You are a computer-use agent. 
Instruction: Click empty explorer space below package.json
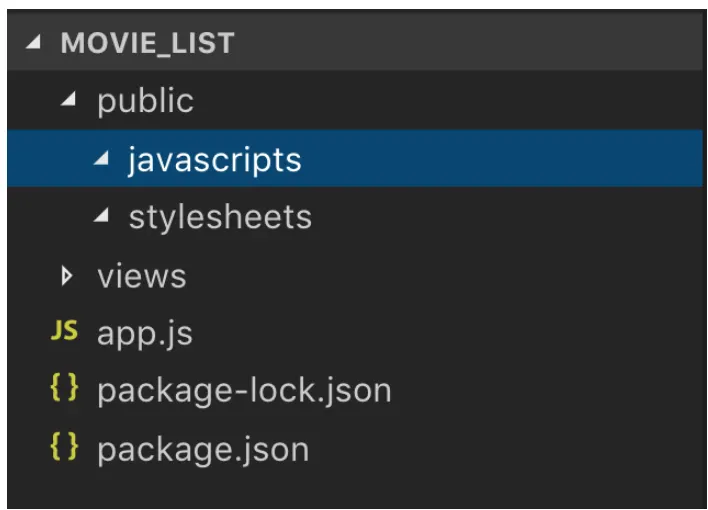[350, 490]
